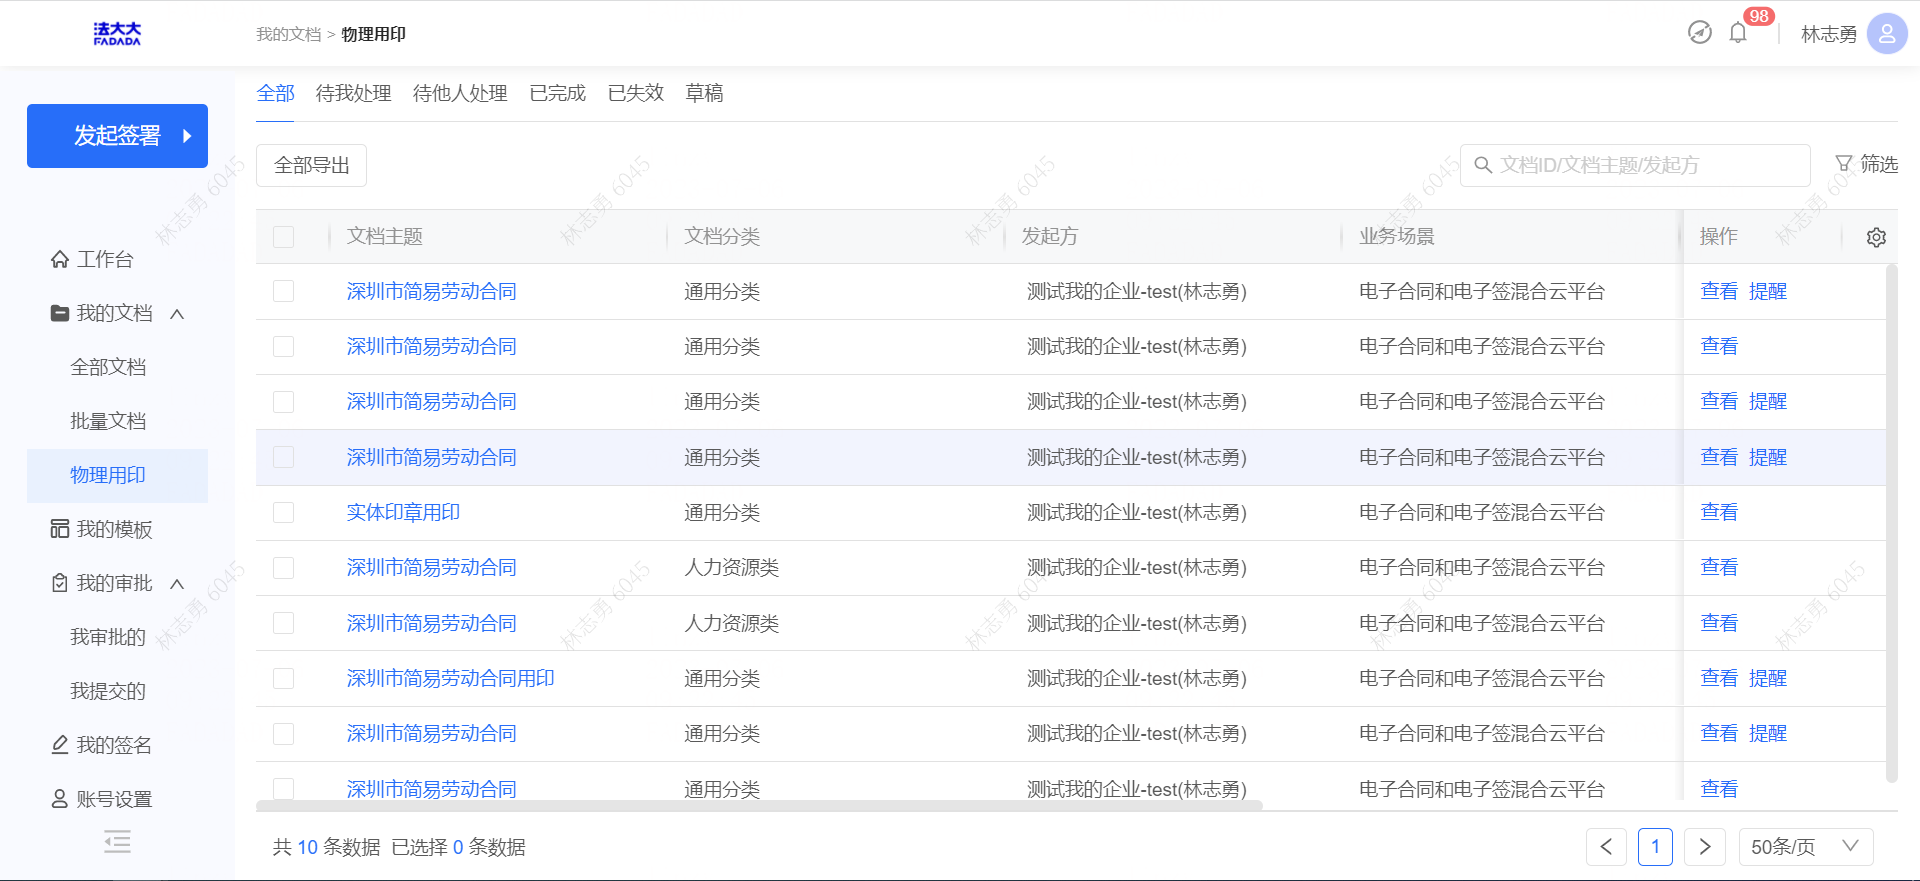This screenshot has height=881, width=1920.
Task: Select the 全部 tab
Action: [275, 93]
